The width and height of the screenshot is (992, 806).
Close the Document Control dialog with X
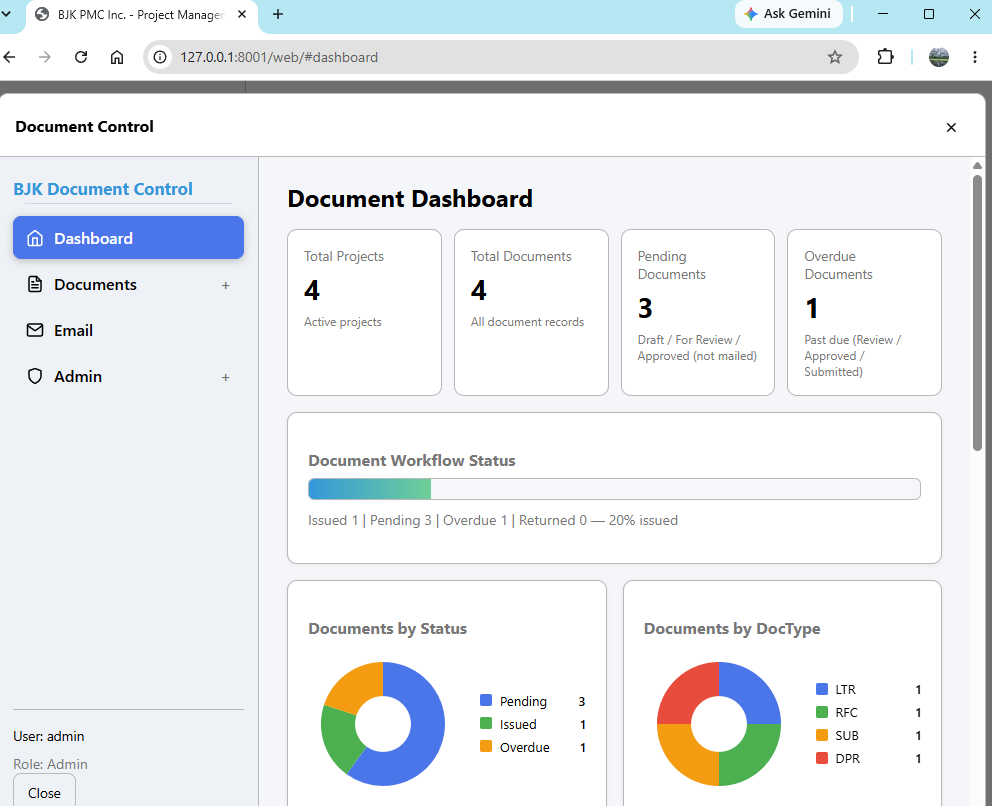pos(951,127)
